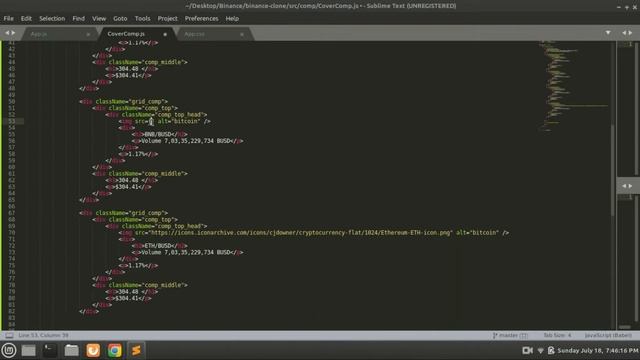640x360 pixels.
Task: Open the Help menu
Action: (x=232, y=18)
